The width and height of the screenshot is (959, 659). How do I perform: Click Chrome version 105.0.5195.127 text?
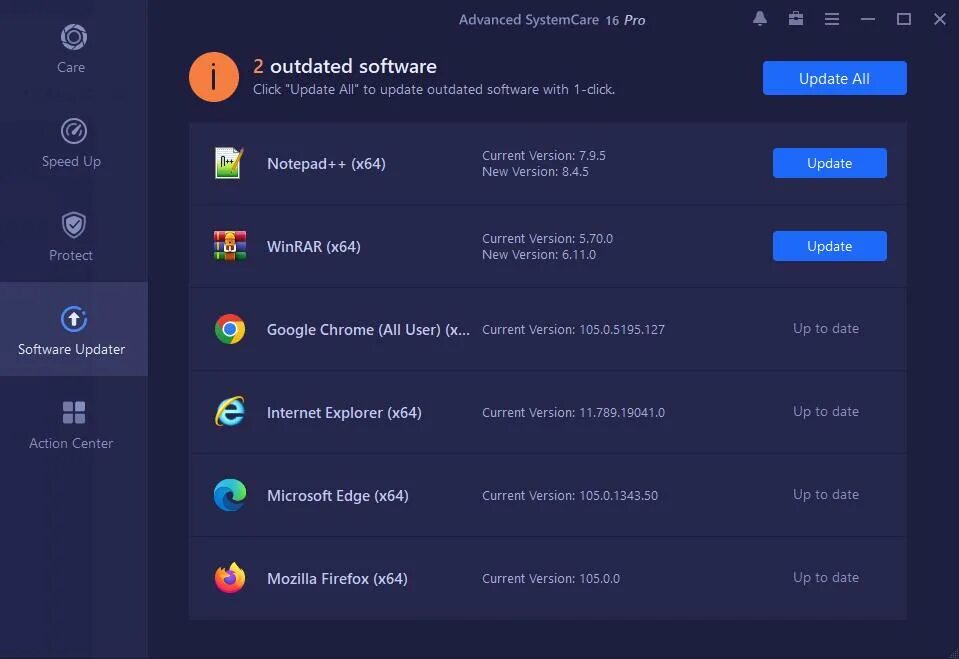click(x=573, y=330)
